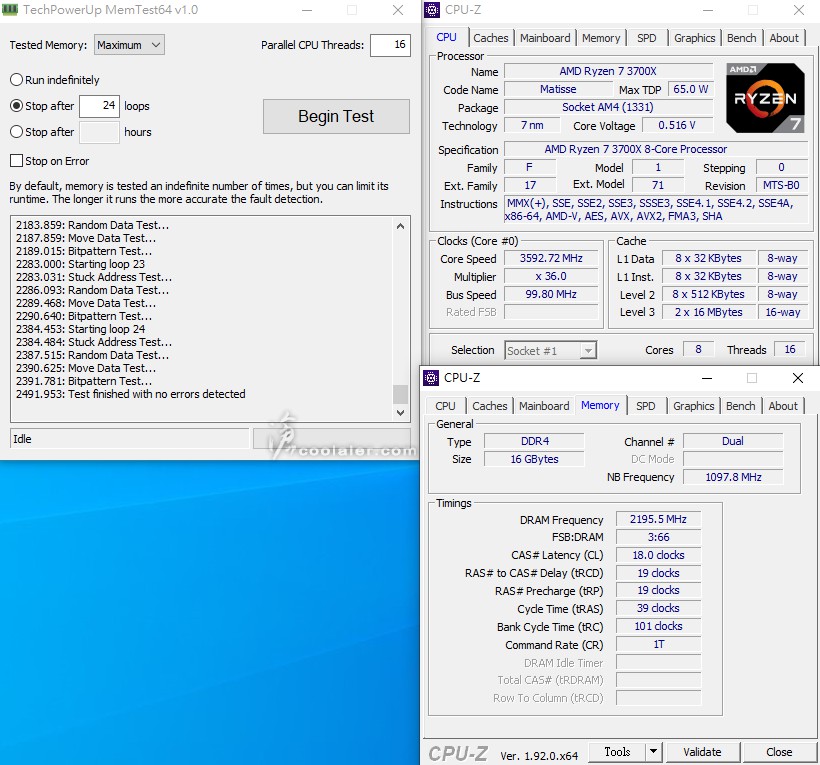The height and width of the screenshot is (765, 820).
Task: Click the Code Name value Matisse
Action: [559, 89]
